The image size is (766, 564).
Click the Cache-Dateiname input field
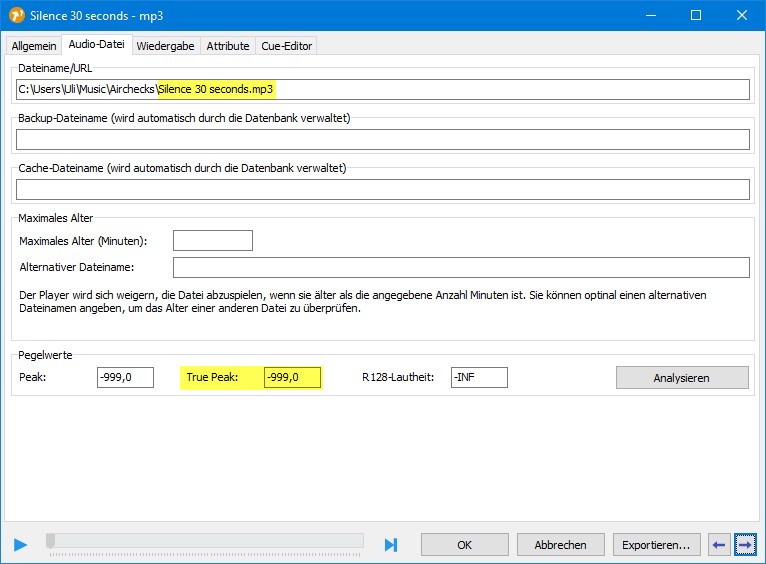tap(383, 189)
